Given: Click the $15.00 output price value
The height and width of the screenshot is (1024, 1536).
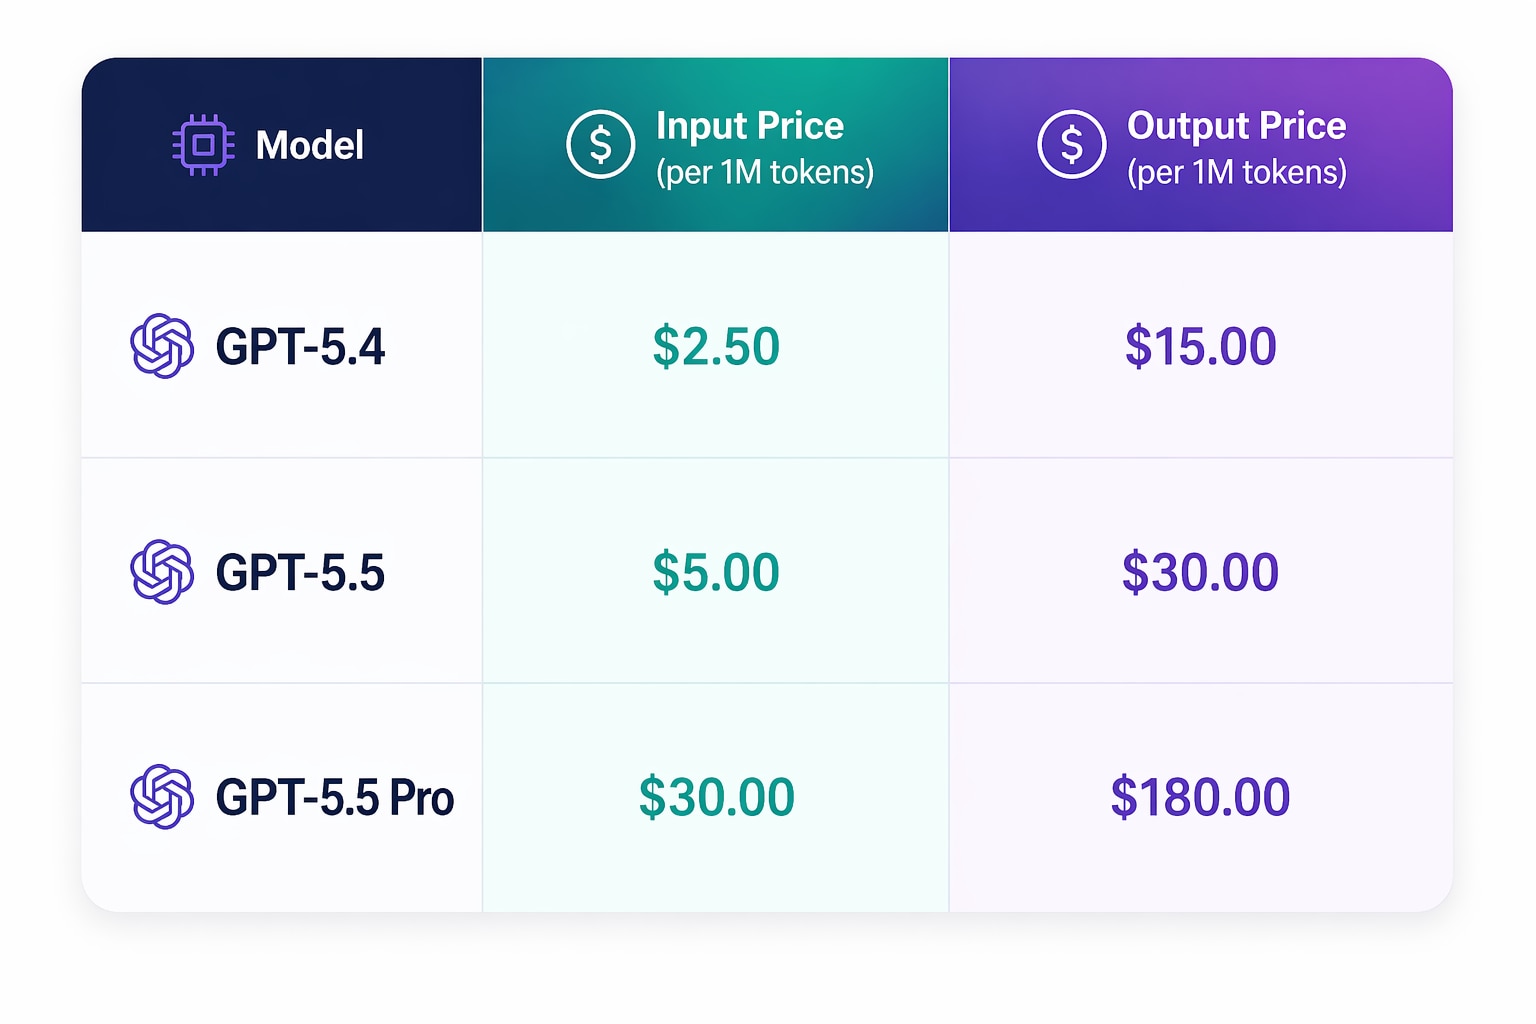Looking at the screenshot, I should pos(1200,347).
